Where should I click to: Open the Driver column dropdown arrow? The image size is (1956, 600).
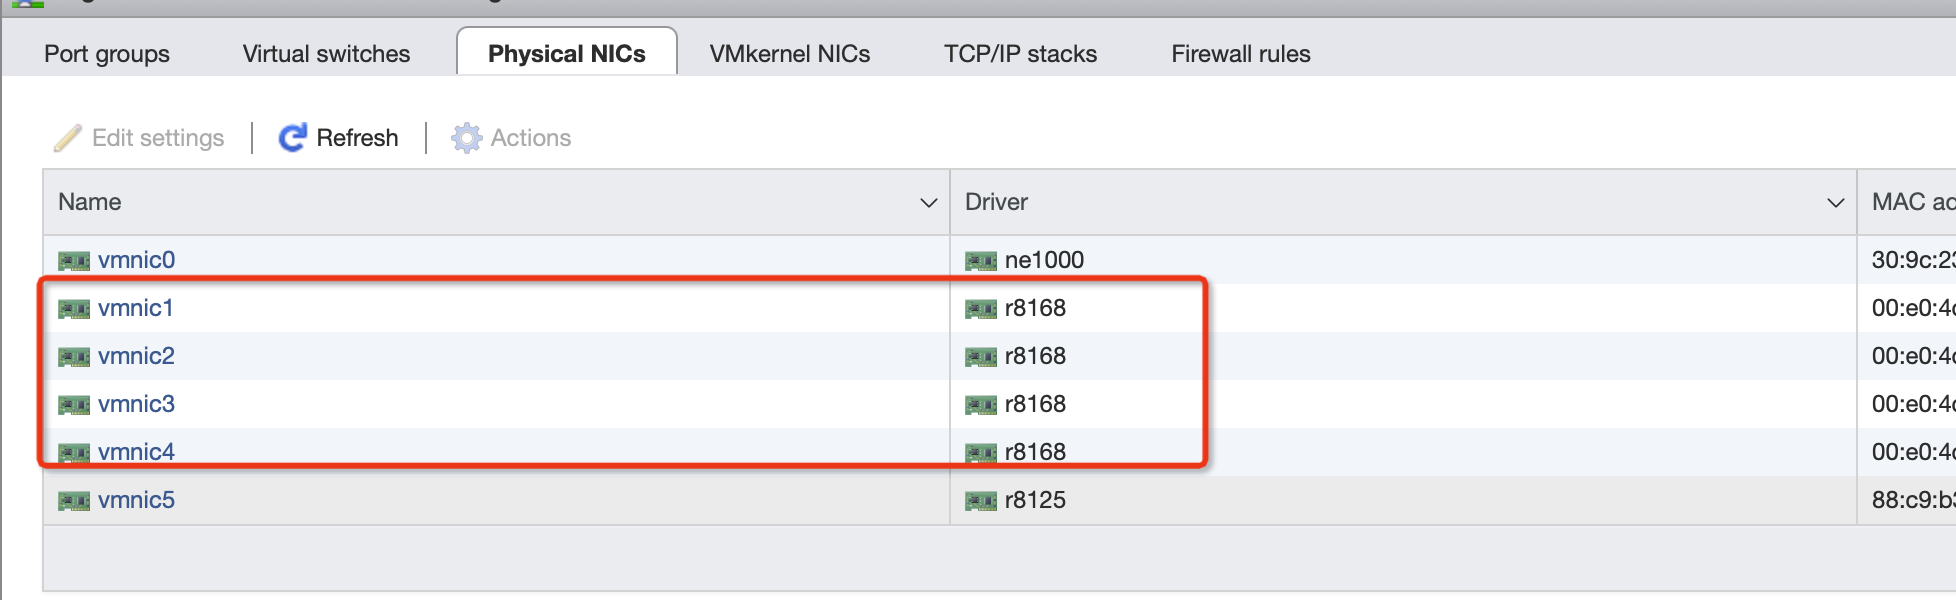pyautogui.click(x=1835, y=203)
